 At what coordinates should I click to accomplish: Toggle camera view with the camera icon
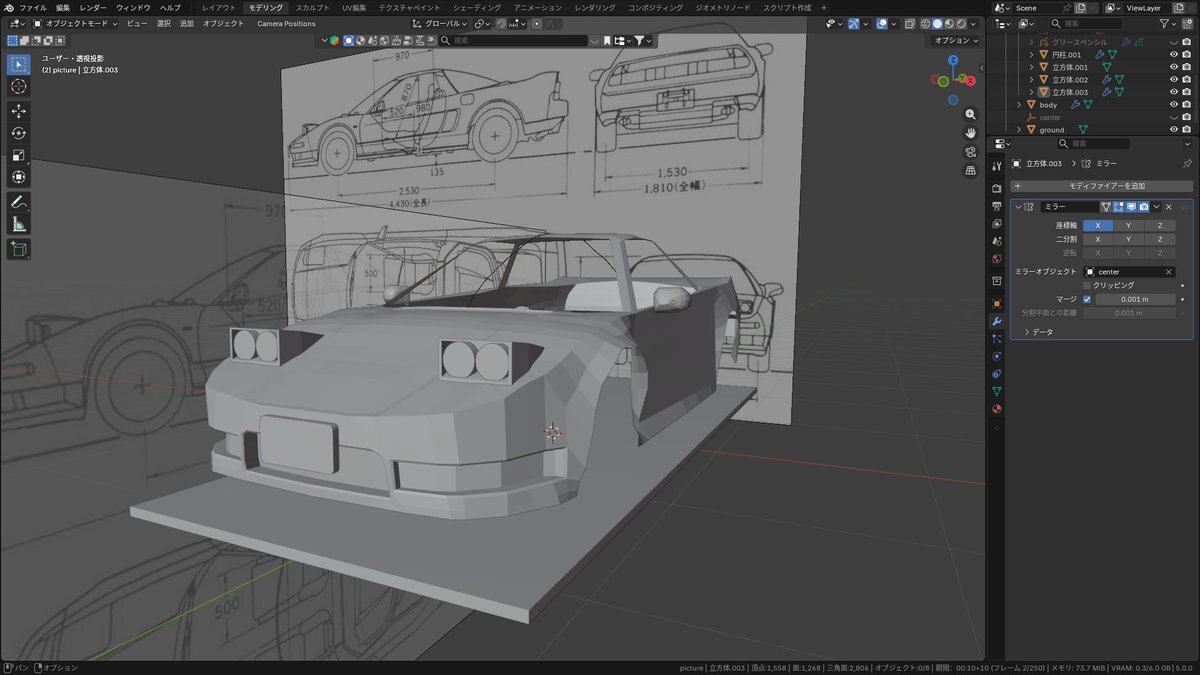(x=970, y=152)
